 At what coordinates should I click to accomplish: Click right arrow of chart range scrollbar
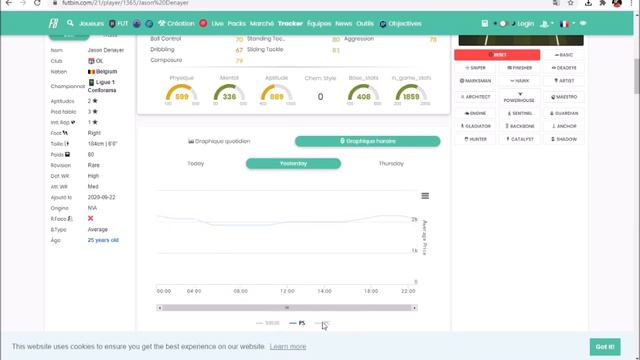[414, 308]
